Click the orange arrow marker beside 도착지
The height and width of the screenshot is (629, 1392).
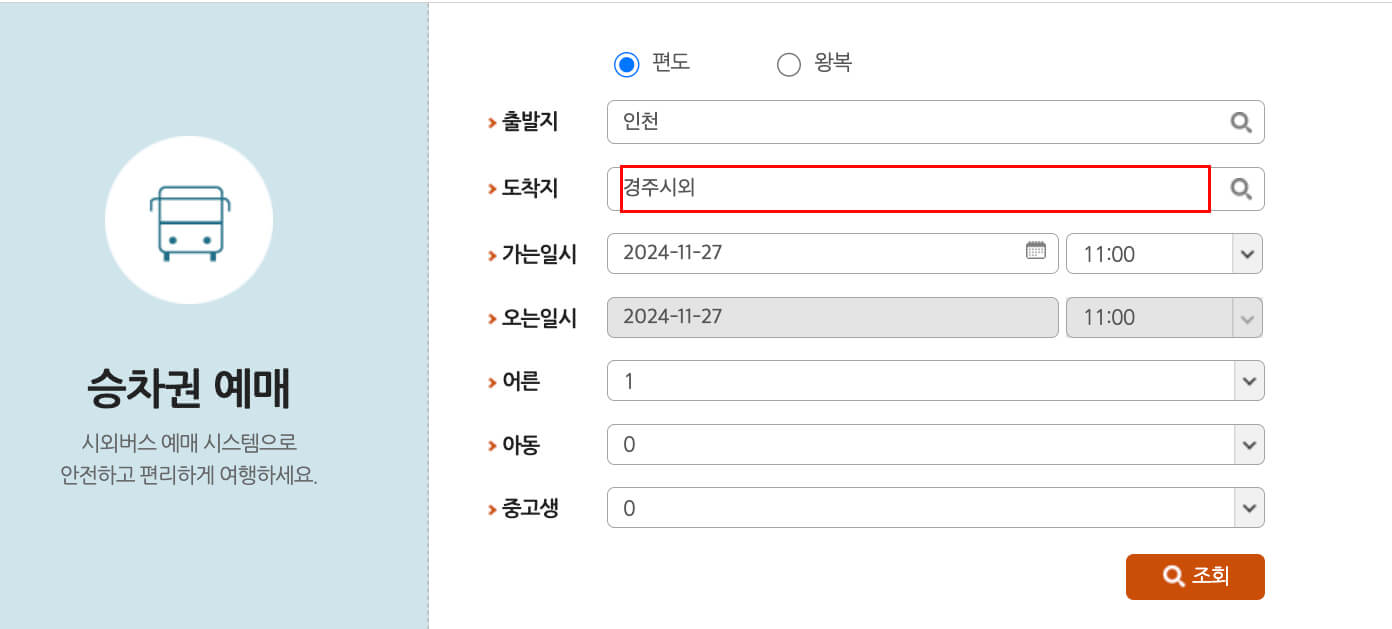492,188
